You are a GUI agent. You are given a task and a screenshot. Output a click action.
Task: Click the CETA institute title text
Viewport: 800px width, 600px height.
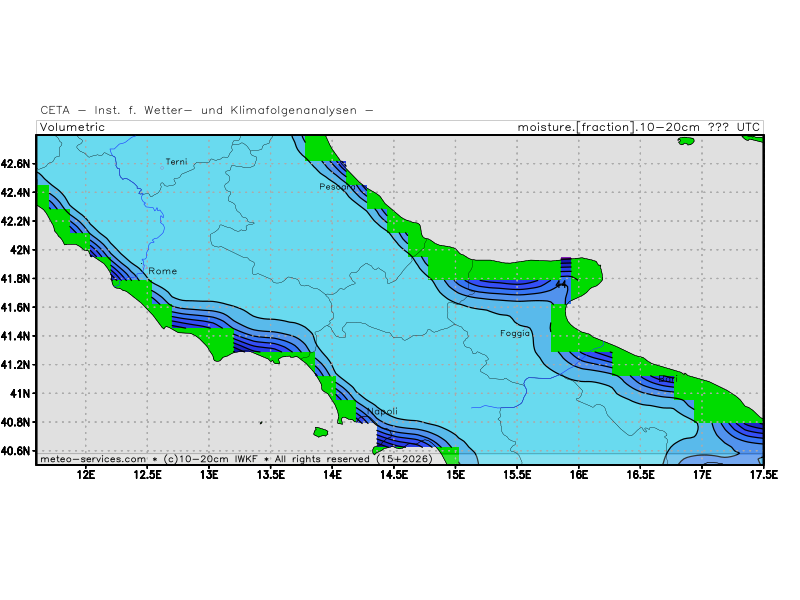pos(206,110)
